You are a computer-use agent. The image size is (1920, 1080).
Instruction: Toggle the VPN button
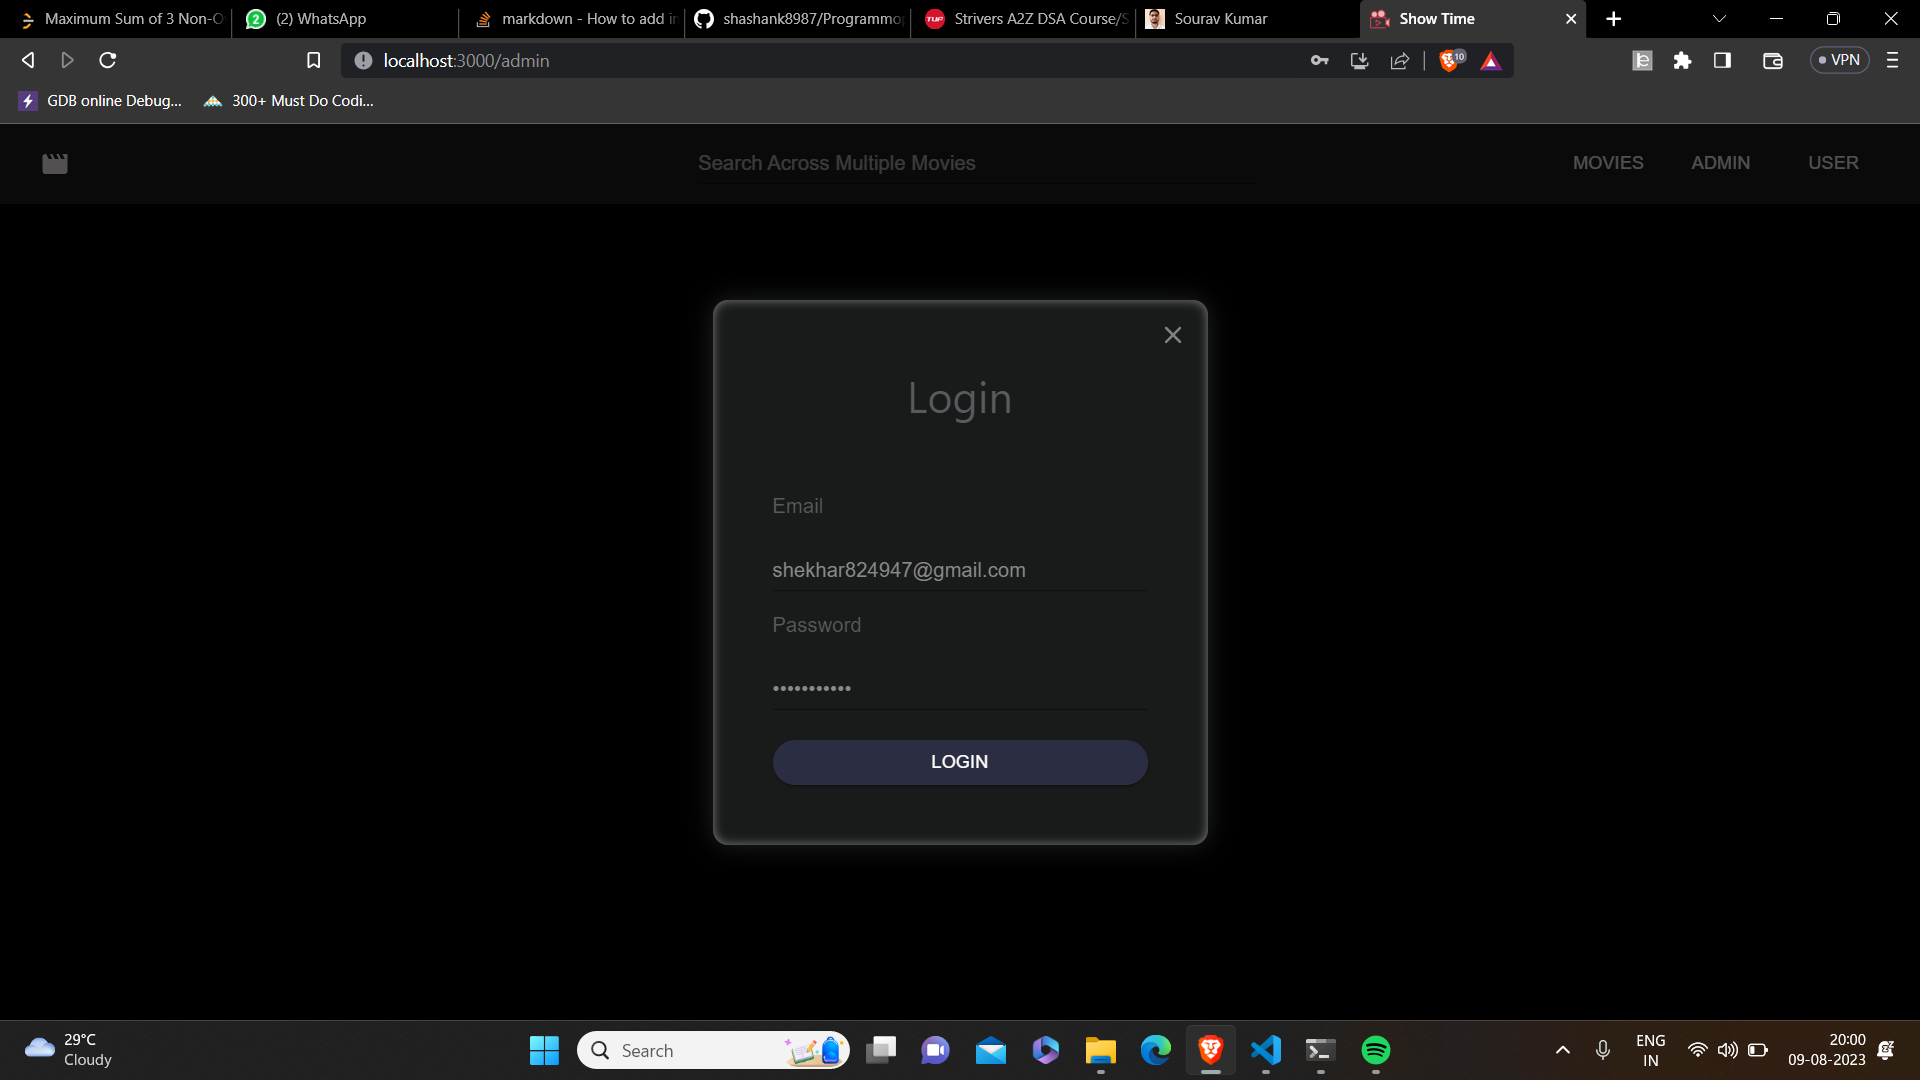(x=1839, y=61)
